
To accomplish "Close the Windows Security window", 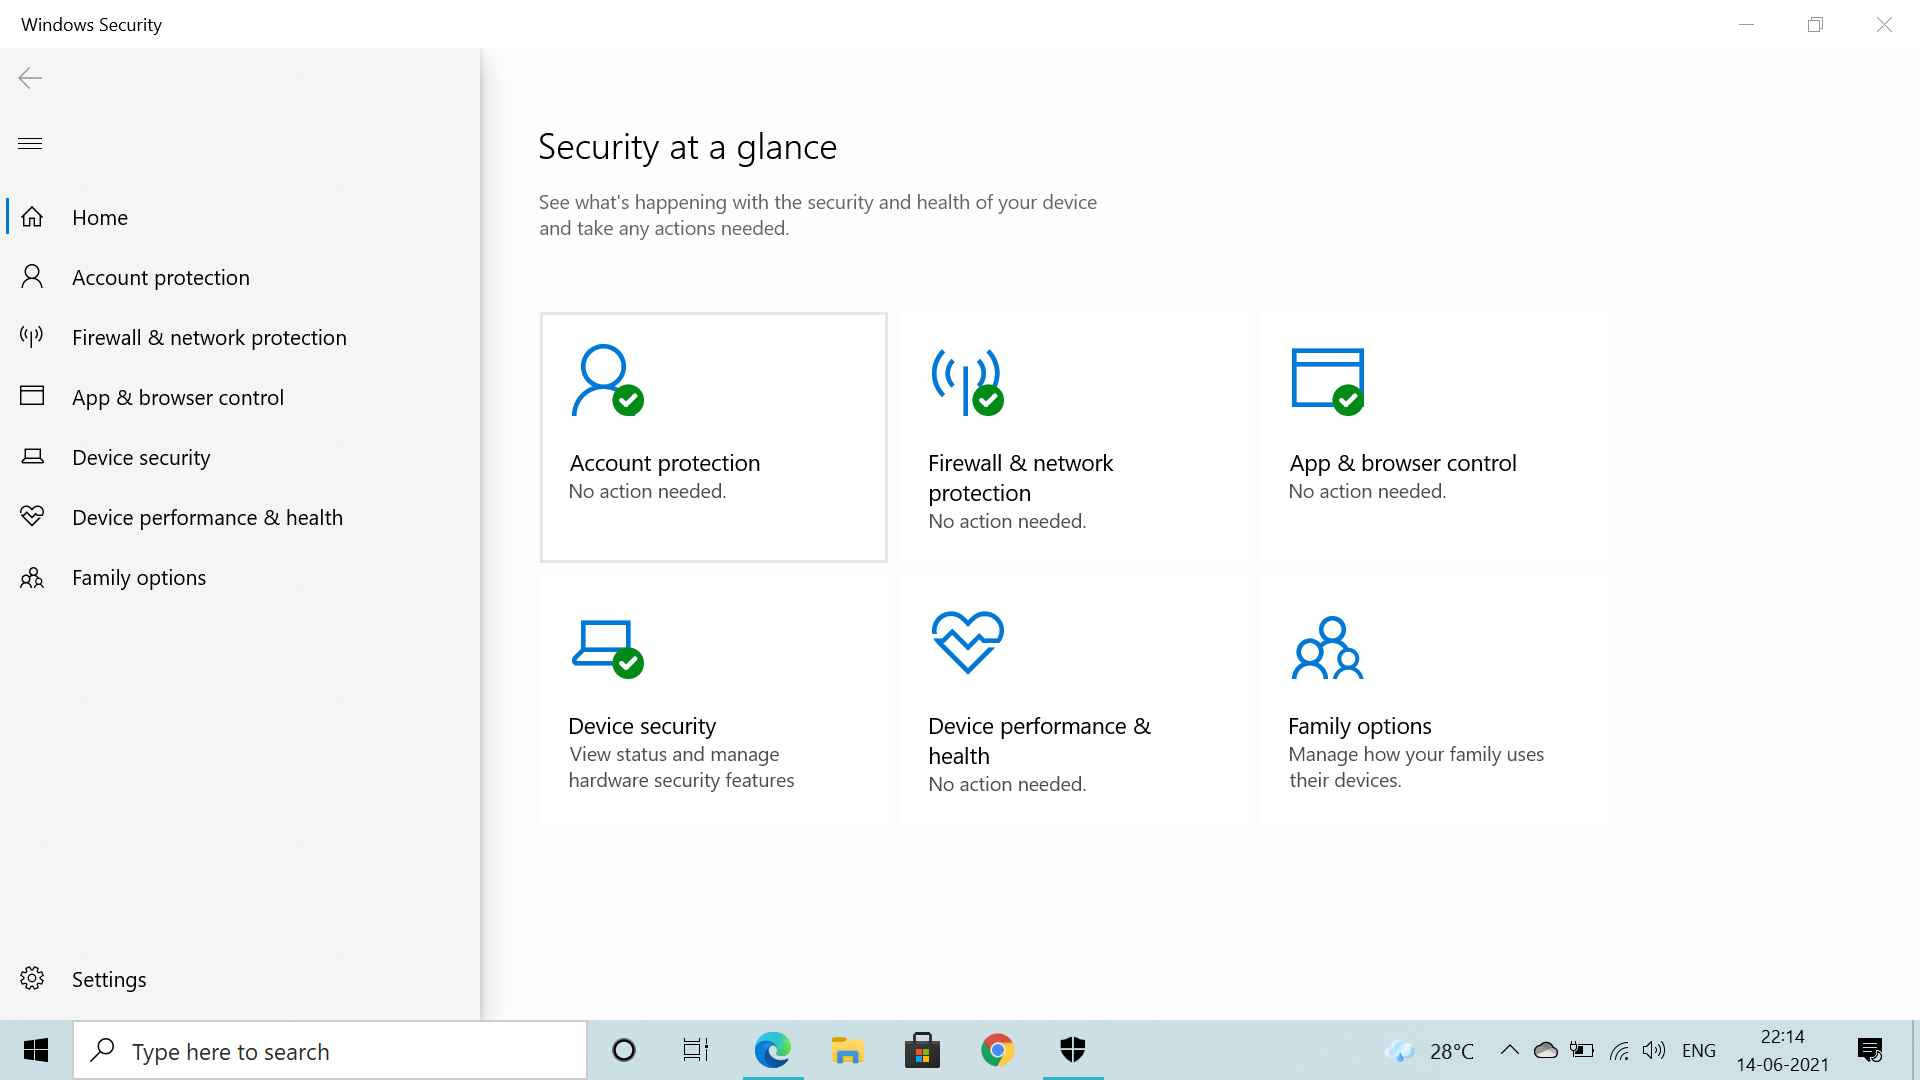I will coord(1885,24).
